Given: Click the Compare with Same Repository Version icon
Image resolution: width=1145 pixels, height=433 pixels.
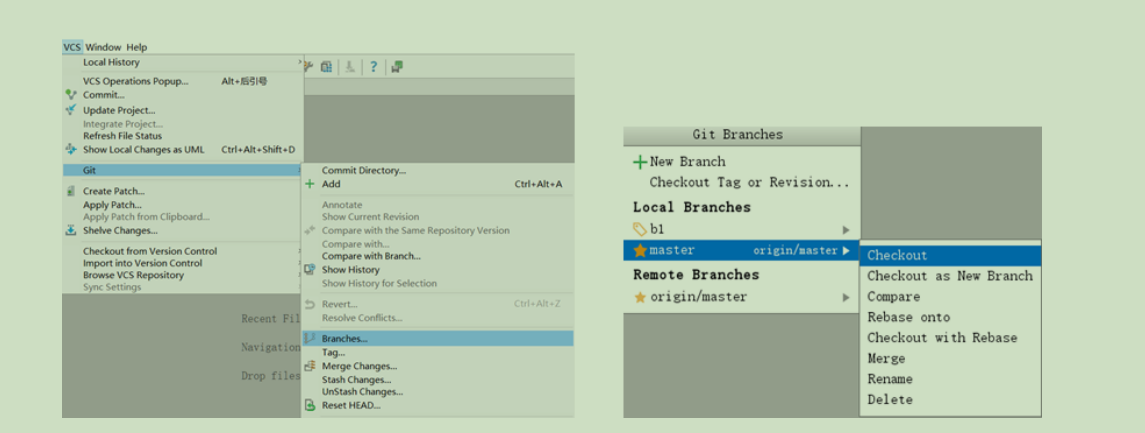Looking at the screenshot, I should tap(310, 231).
